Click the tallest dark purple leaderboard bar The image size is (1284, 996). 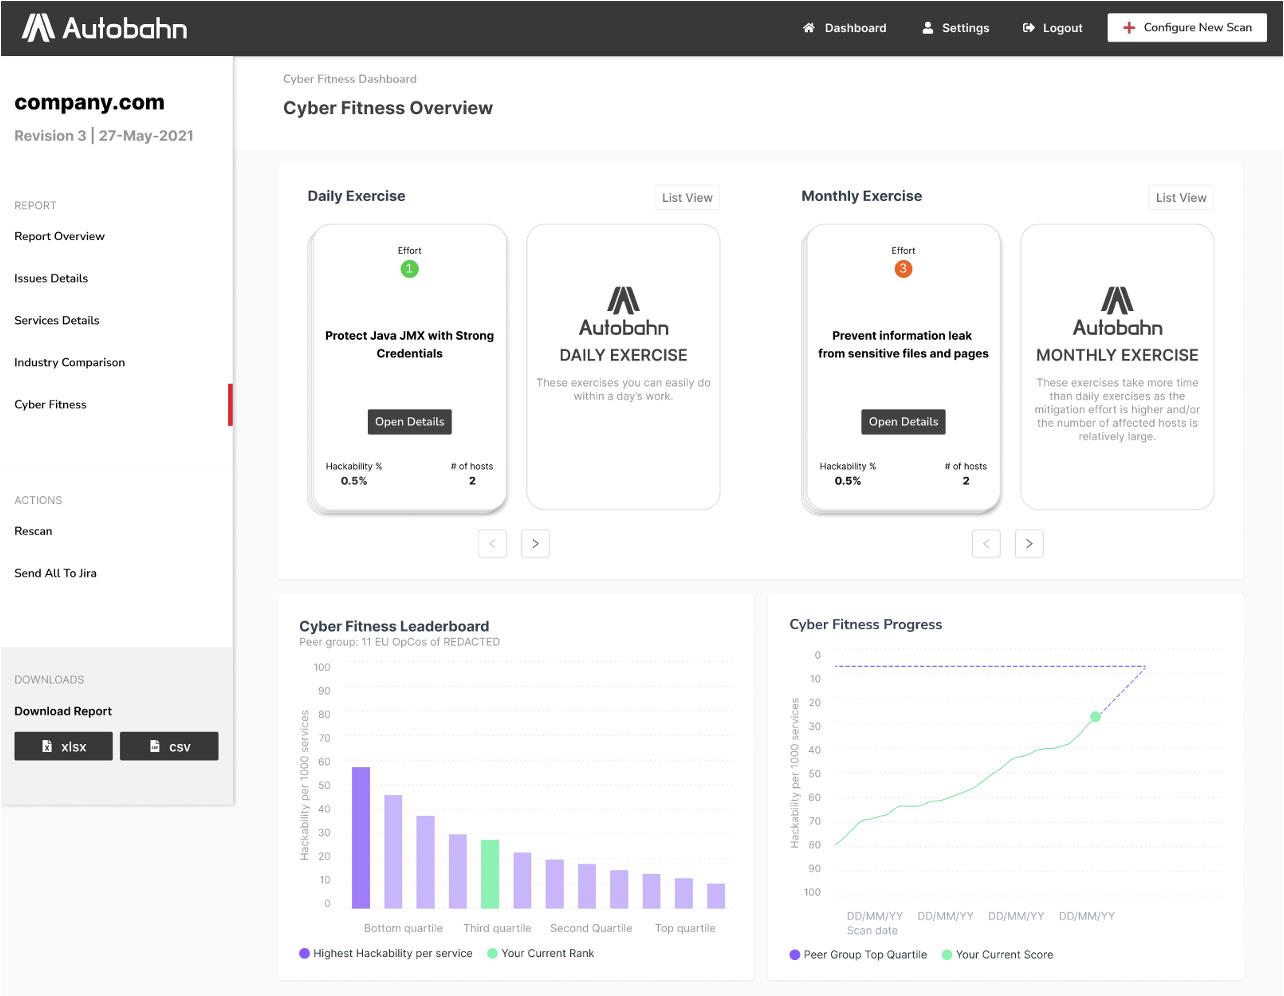point(361,838)
